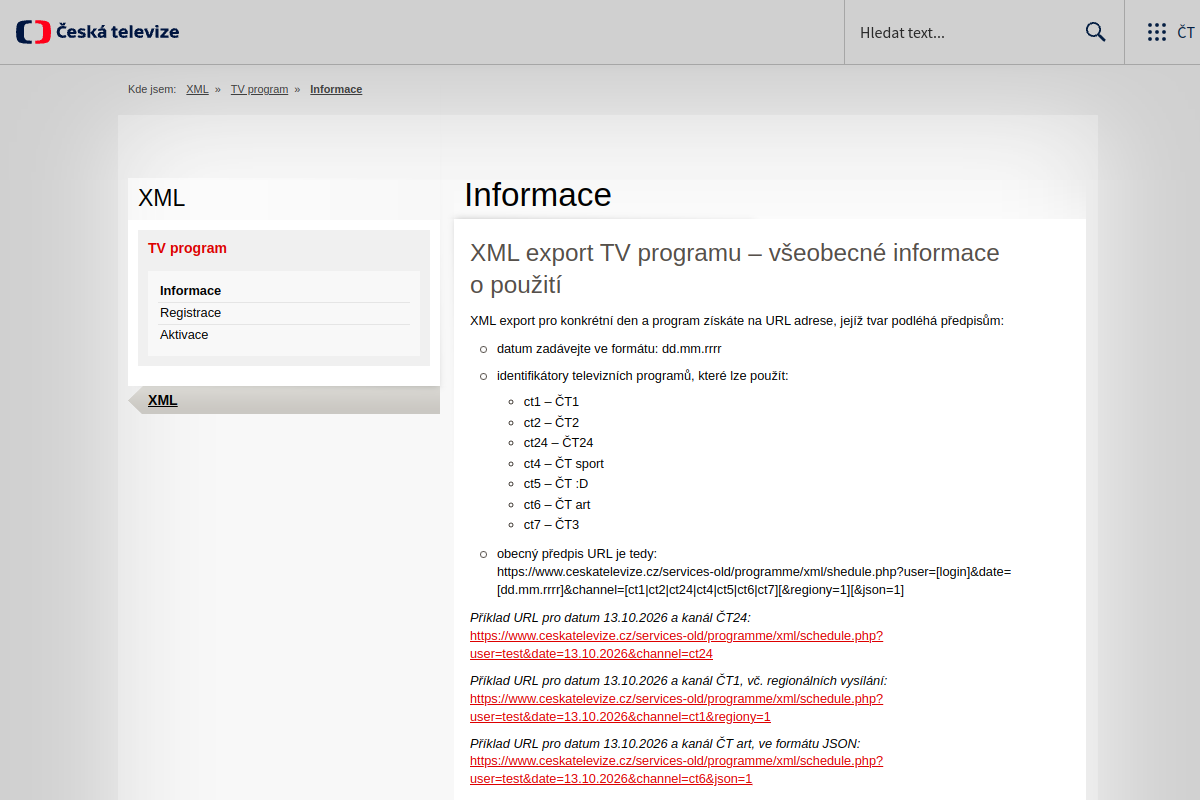Screen dimensions: 1200x800
Task: Click the 'datum zadávejte ve formátu' line
Action: click(609, 349)
